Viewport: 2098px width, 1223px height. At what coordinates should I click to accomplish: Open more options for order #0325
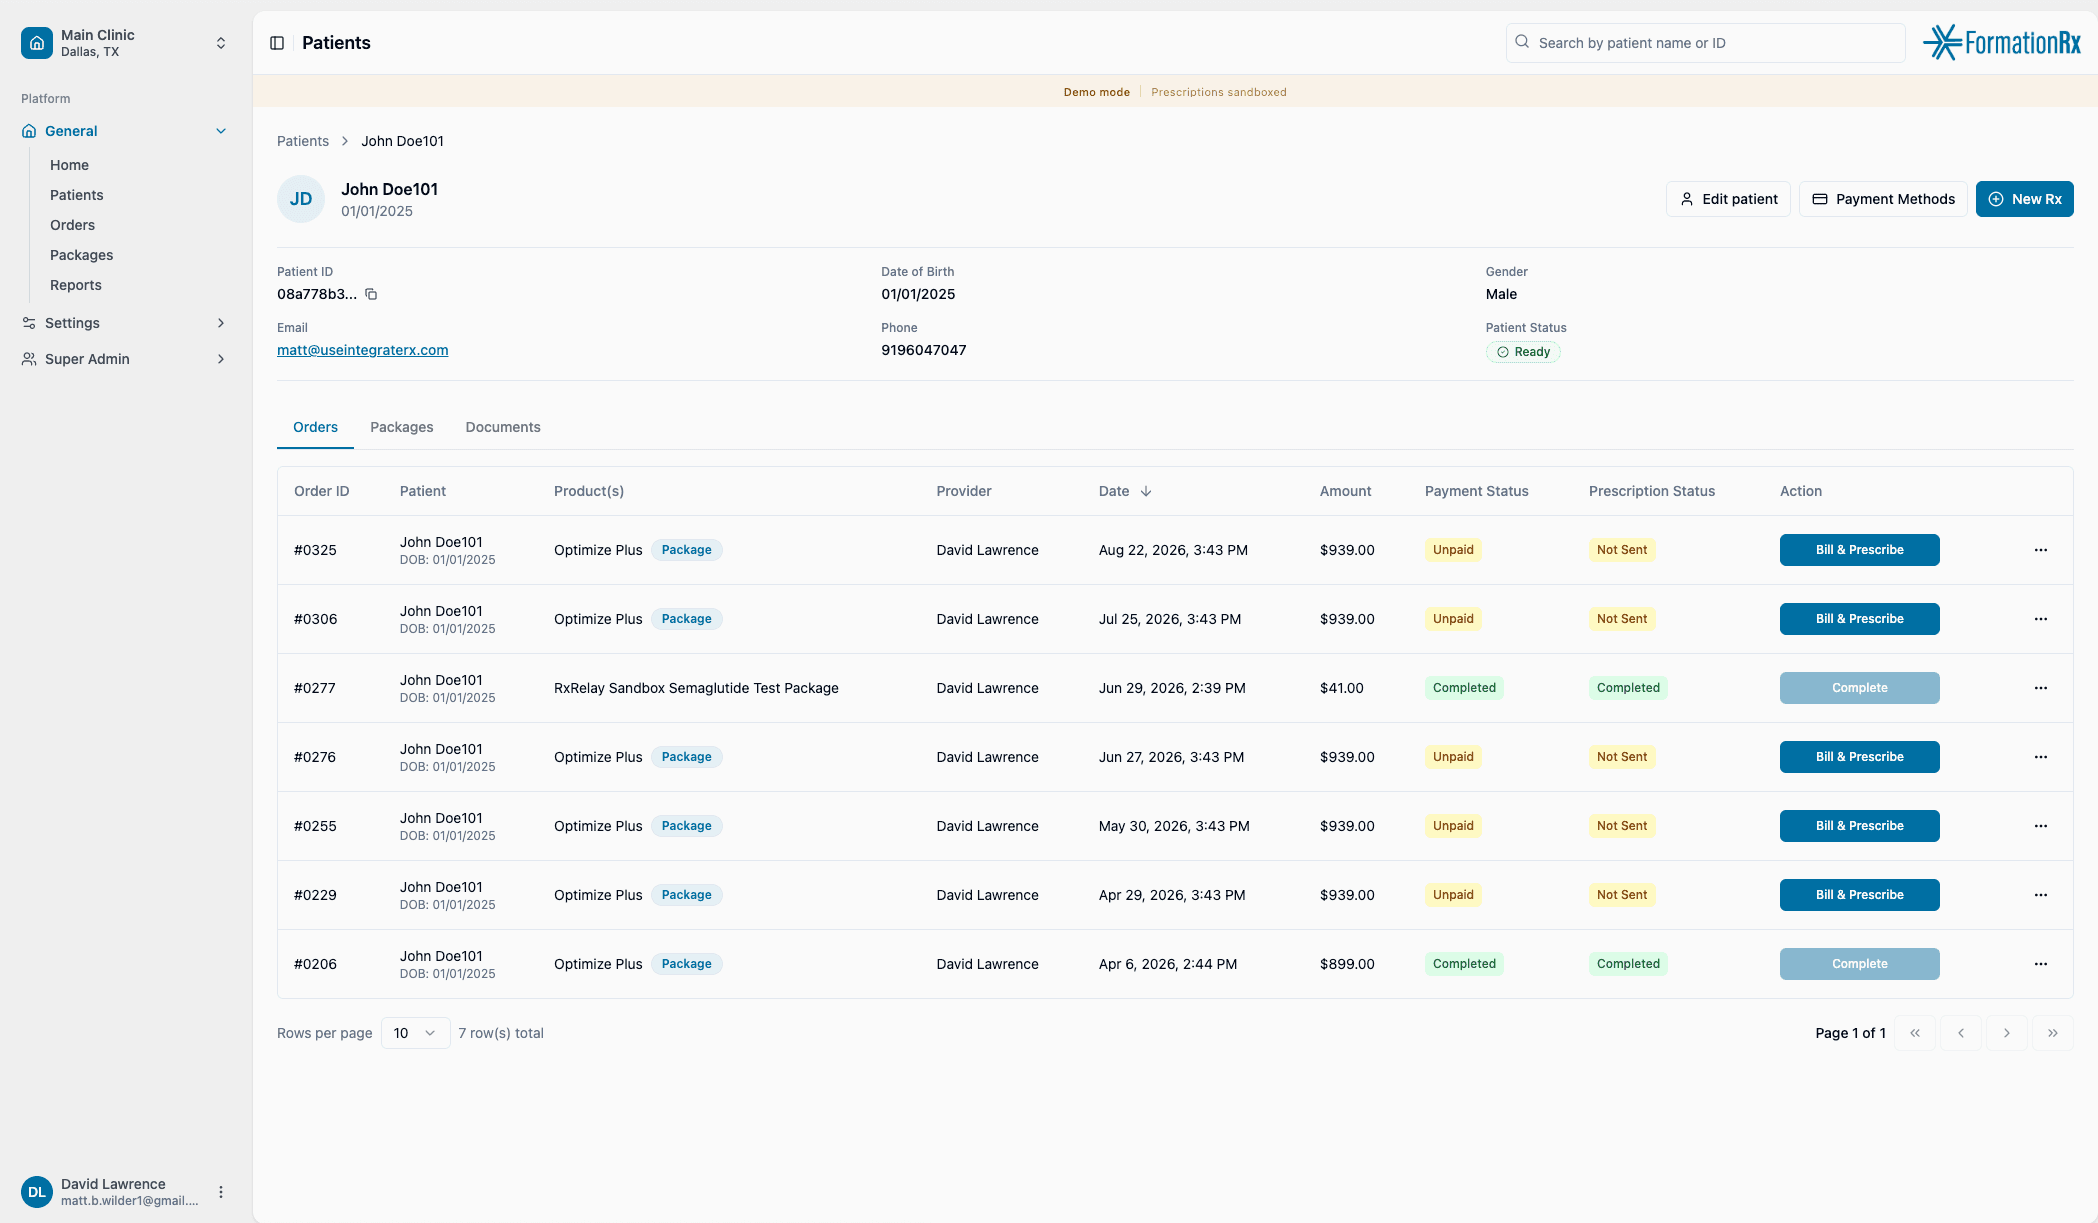click(x=2041, y=550)
